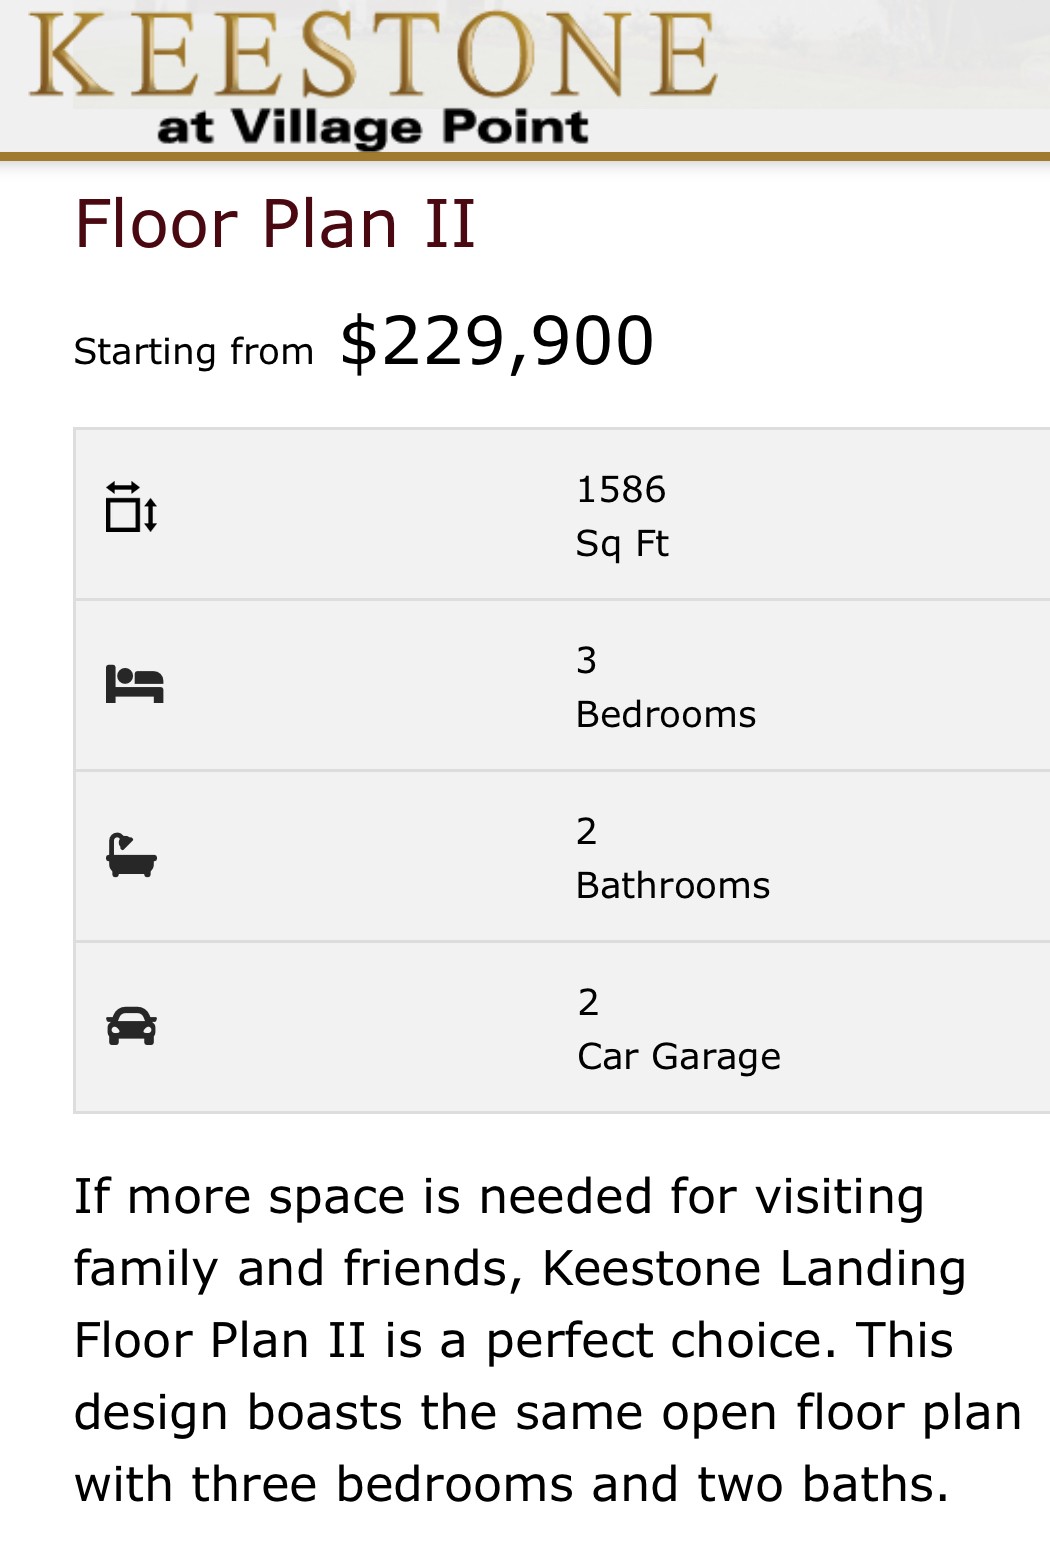Click the $229,900 starting price
The image size is (1050, 1566).
(497, 342)
